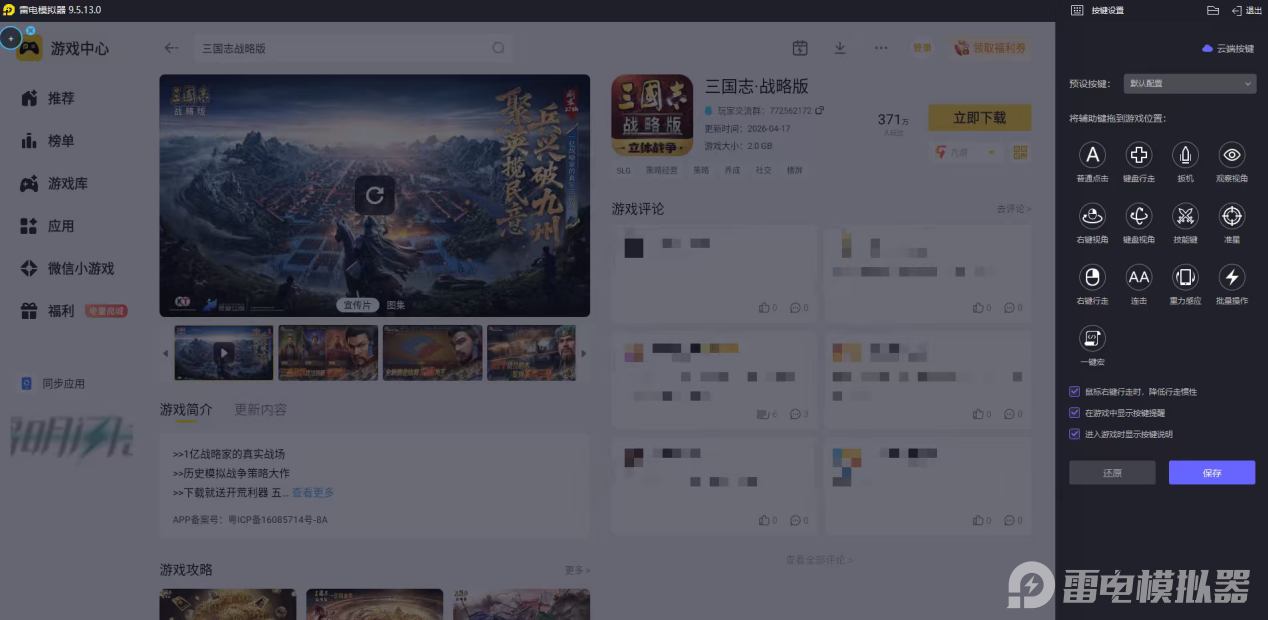Open 榜单 in the sidebar
This screenshot has height=620, width=1268.
(48, 141)
